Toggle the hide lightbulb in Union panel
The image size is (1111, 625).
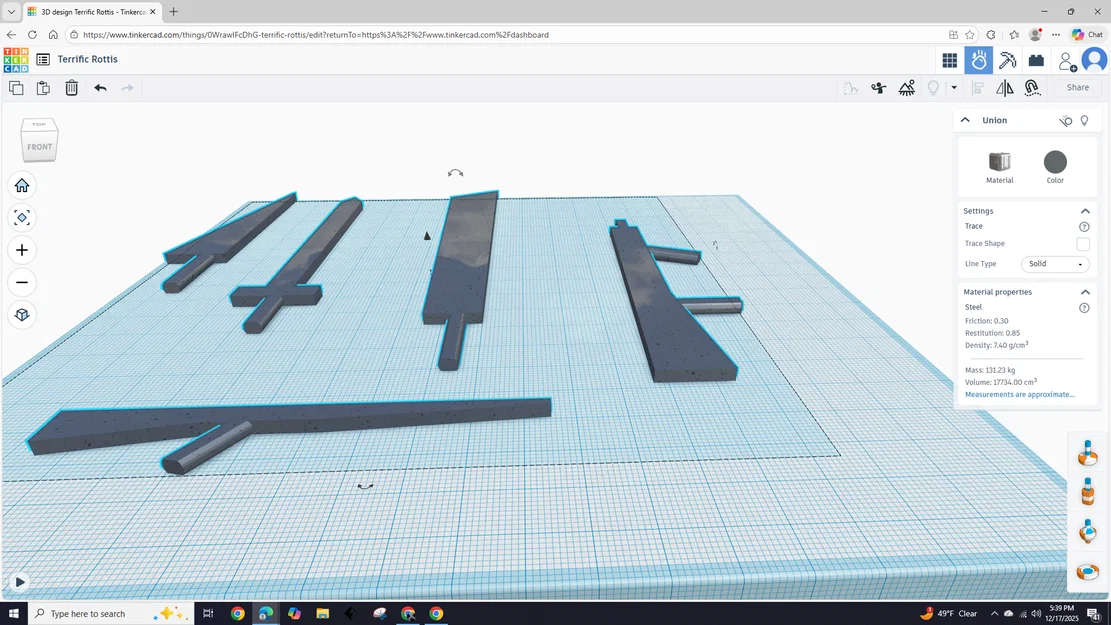click(1084, 120)
